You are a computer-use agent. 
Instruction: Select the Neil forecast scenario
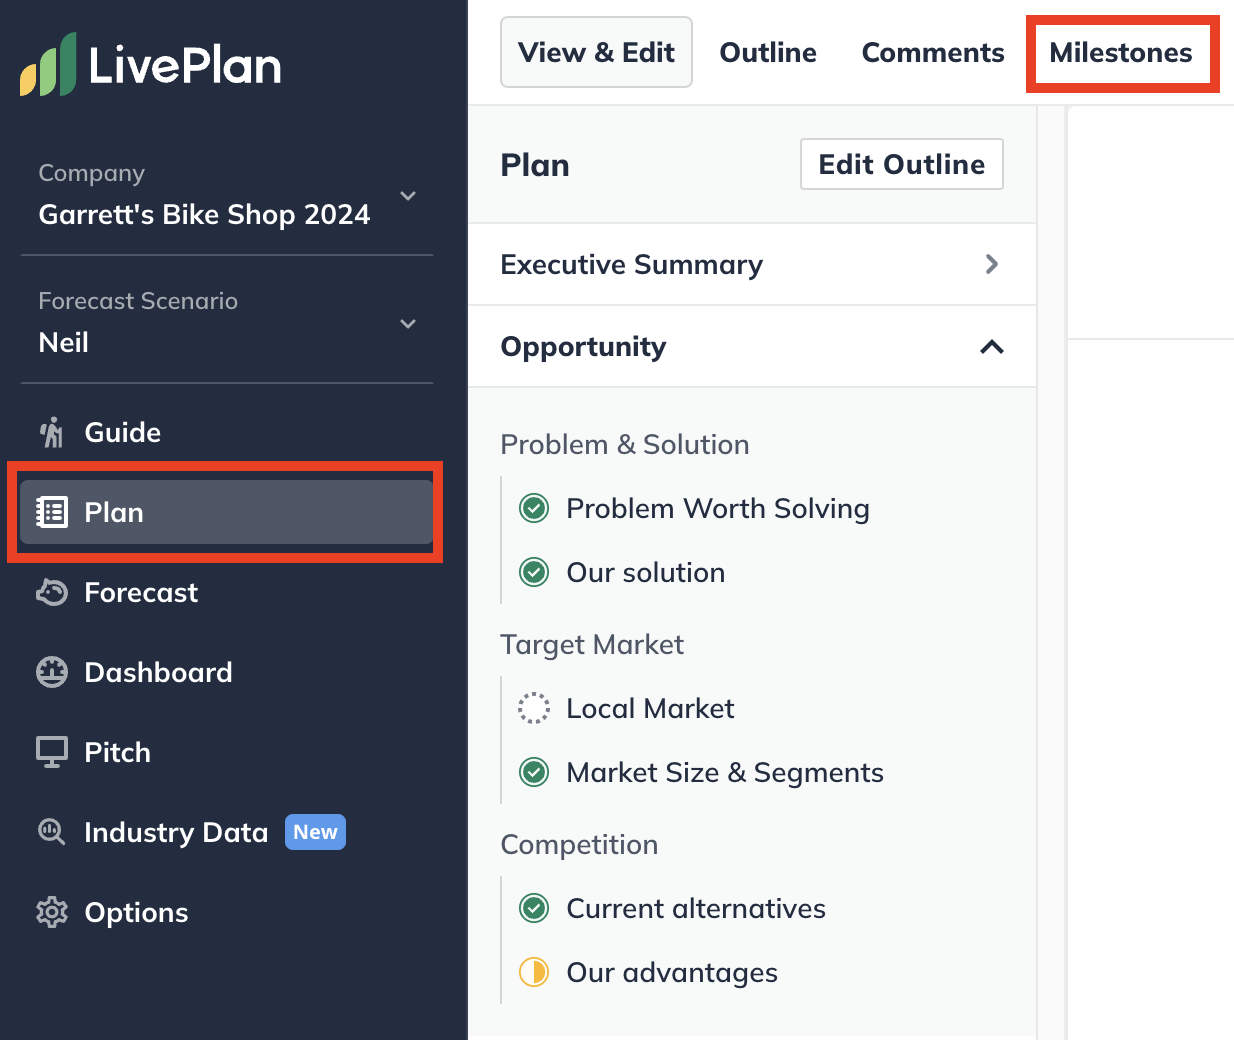coord(64,342)
